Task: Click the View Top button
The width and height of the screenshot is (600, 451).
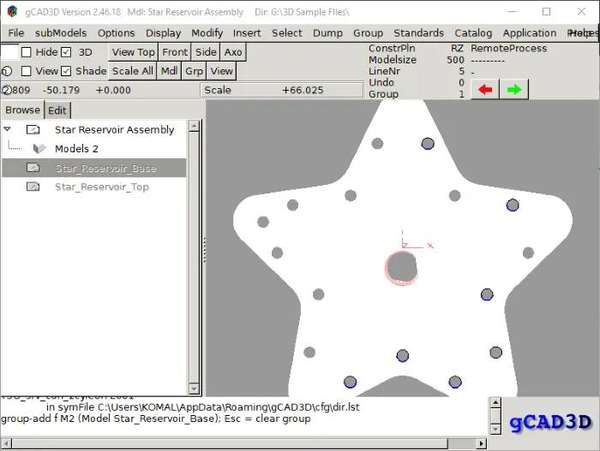Action: [x=133, y=52]
